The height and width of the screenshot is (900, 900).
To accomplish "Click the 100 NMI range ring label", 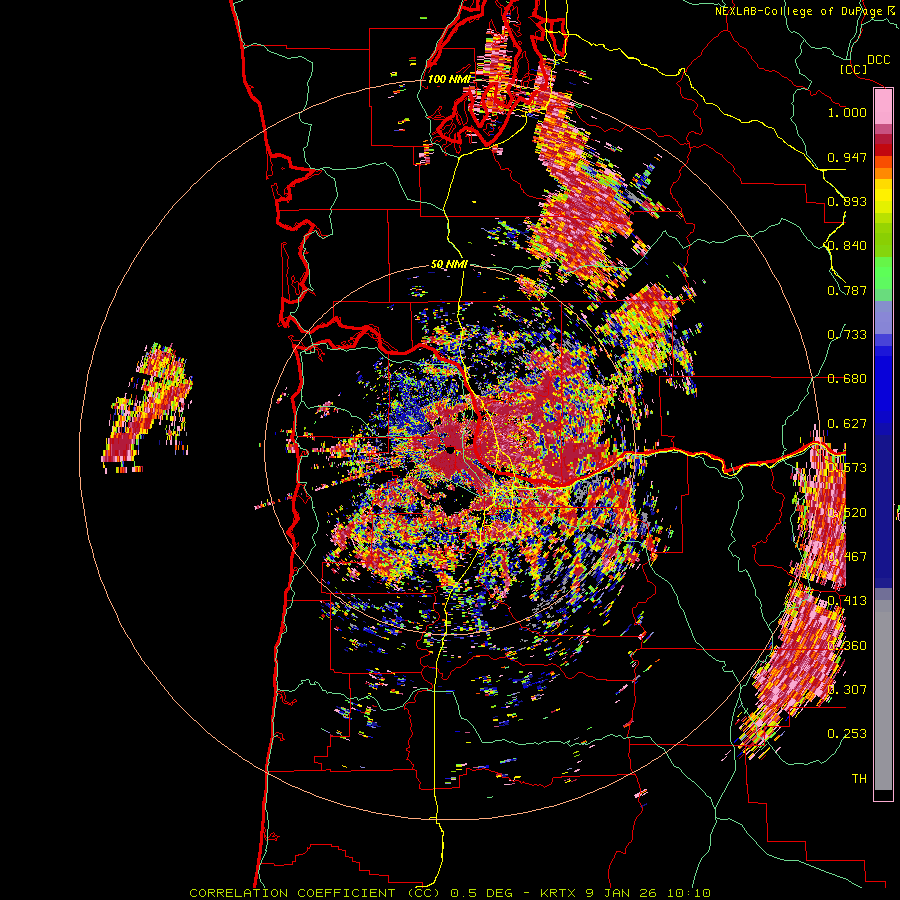I will pos(448,79).
